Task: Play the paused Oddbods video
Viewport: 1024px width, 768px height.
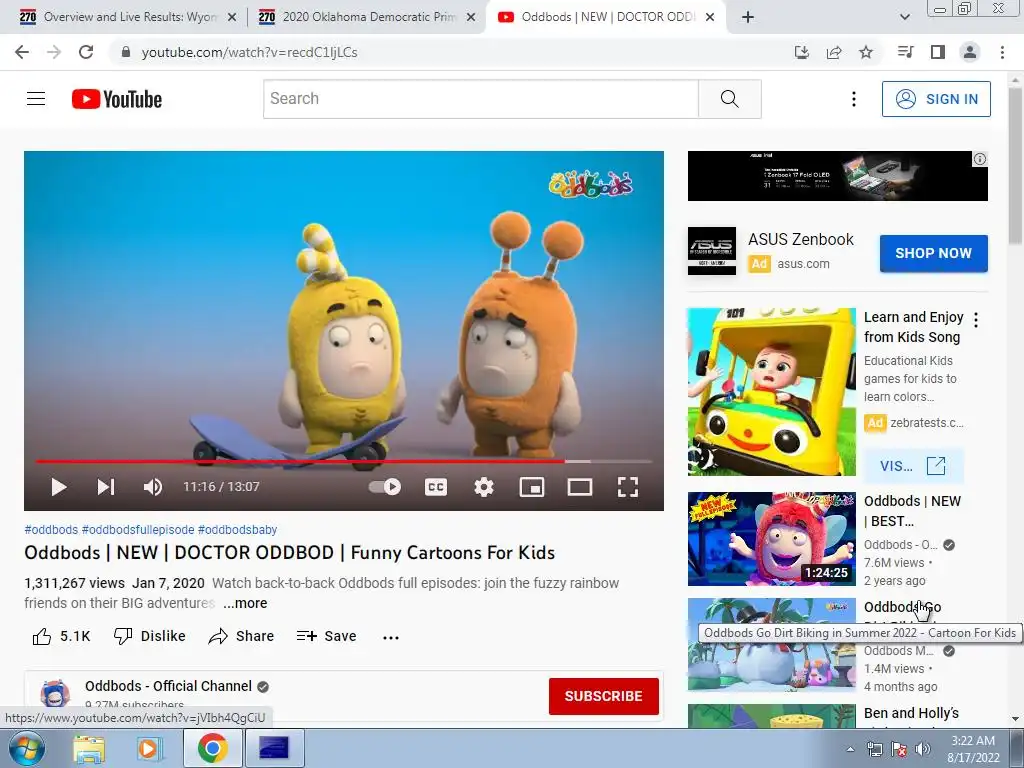Action: [59, 487]
